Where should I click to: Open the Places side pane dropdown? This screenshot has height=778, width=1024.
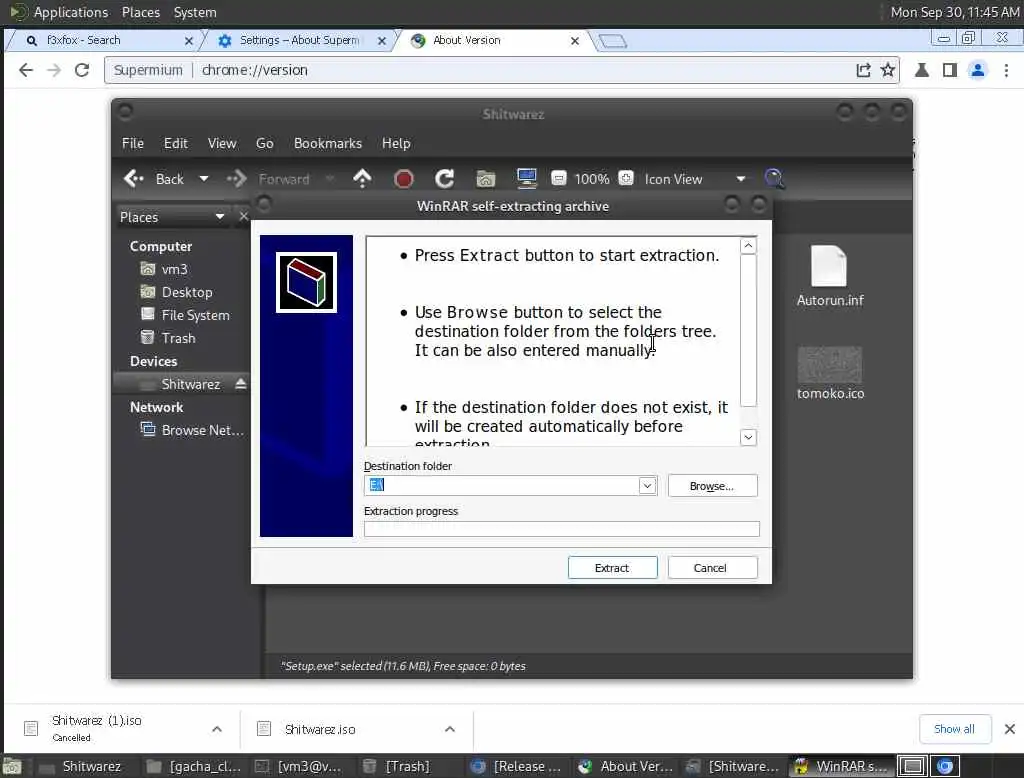[172, 217]
